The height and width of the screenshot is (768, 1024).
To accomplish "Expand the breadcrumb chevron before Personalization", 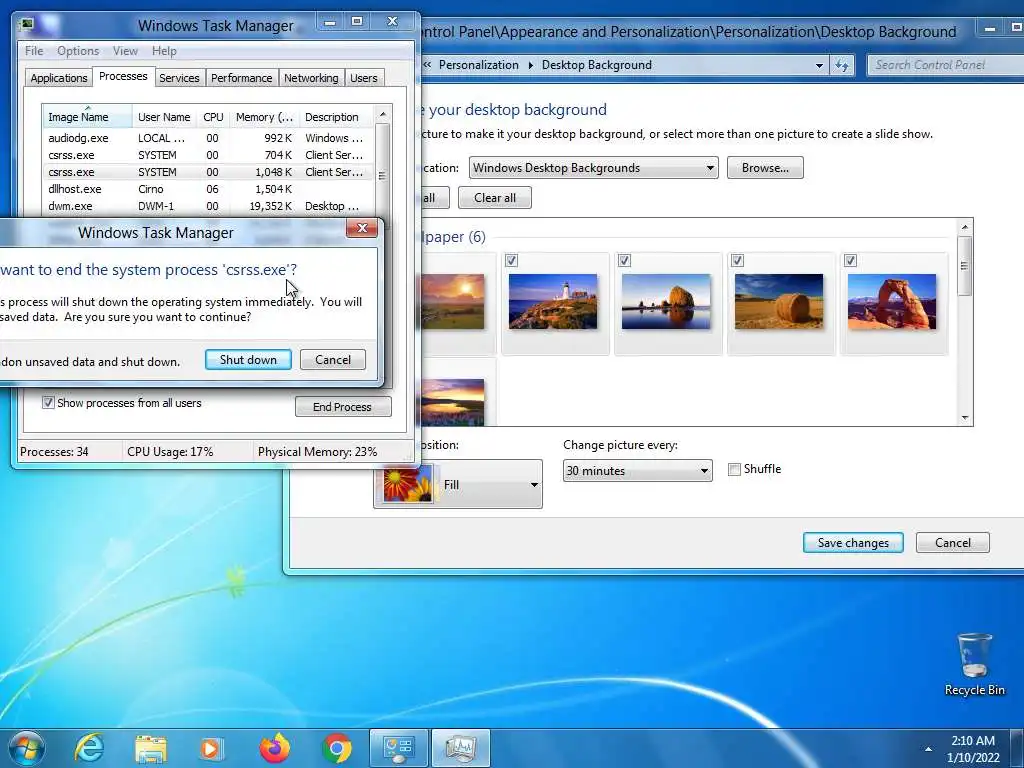I will click(x=427, y=65).
